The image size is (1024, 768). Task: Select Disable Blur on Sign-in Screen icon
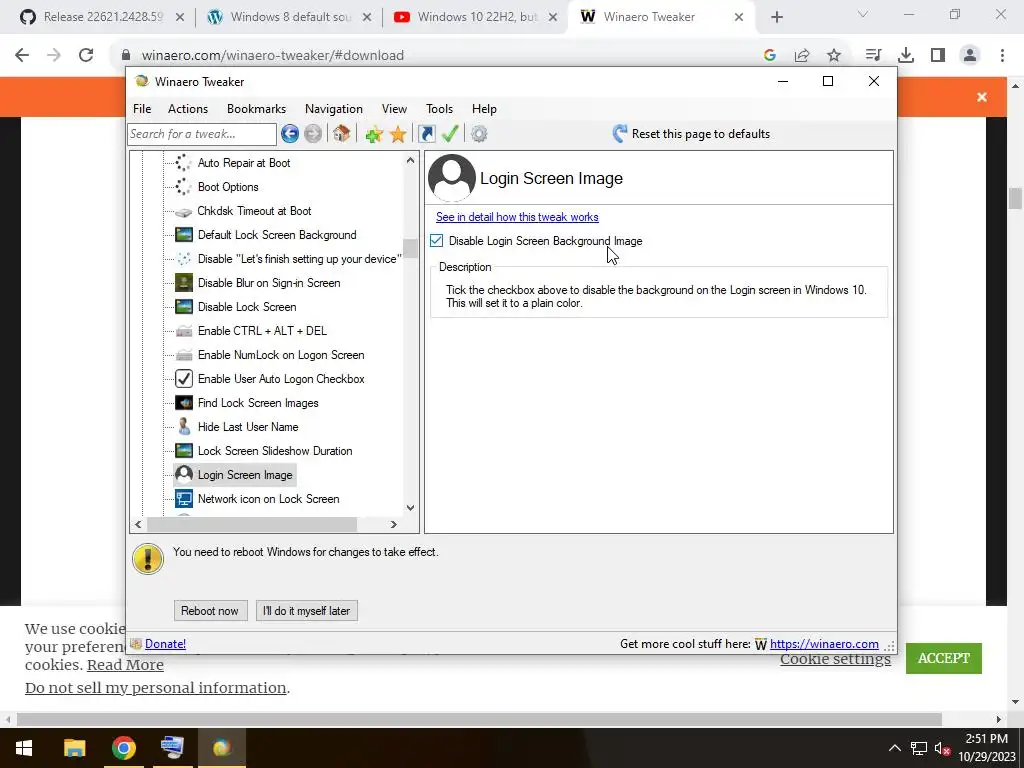click(x=184, y=283)
